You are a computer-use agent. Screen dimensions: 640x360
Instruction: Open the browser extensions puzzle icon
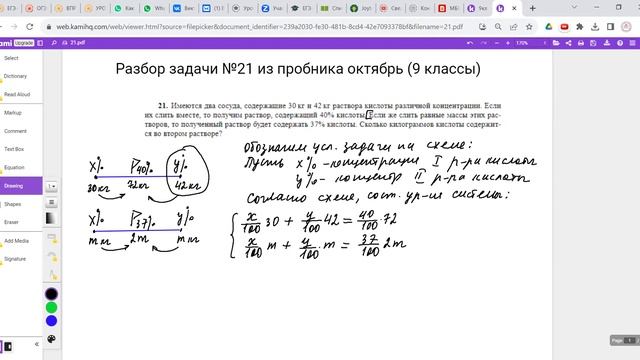pyautogui.click(x=580, y=27)
